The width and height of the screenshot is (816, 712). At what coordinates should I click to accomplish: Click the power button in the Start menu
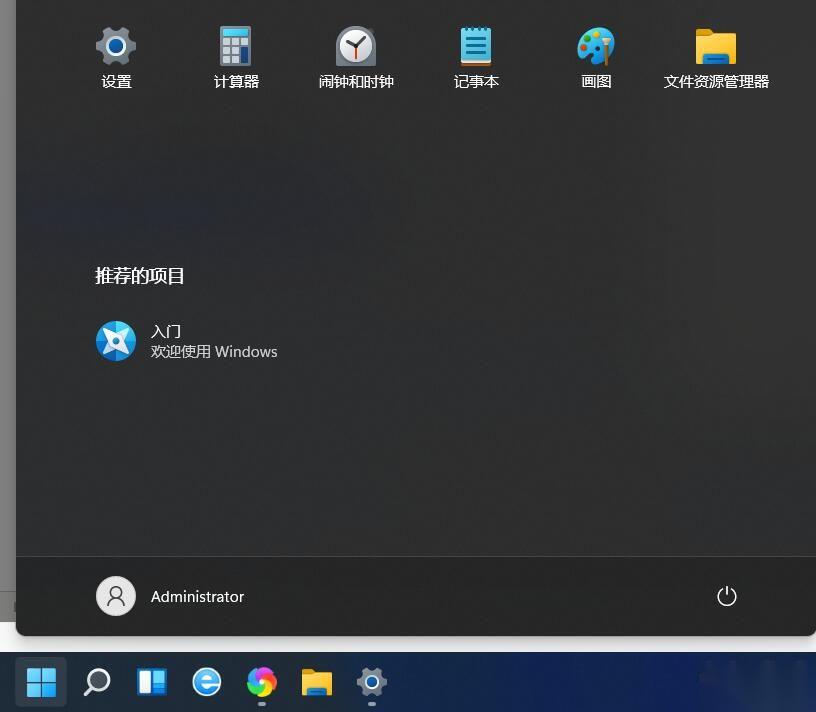click(727, 596)
